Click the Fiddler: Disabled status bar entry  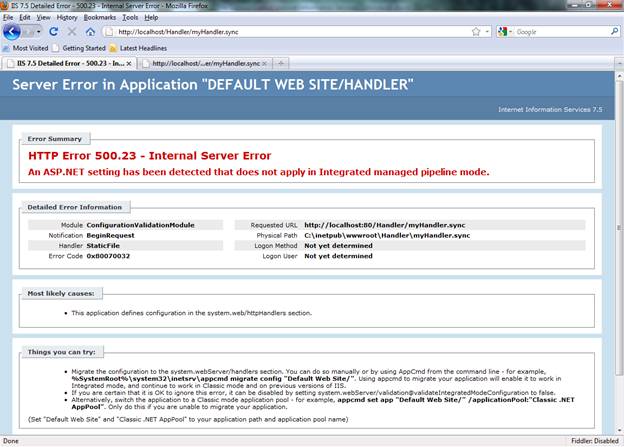[595, 441]
